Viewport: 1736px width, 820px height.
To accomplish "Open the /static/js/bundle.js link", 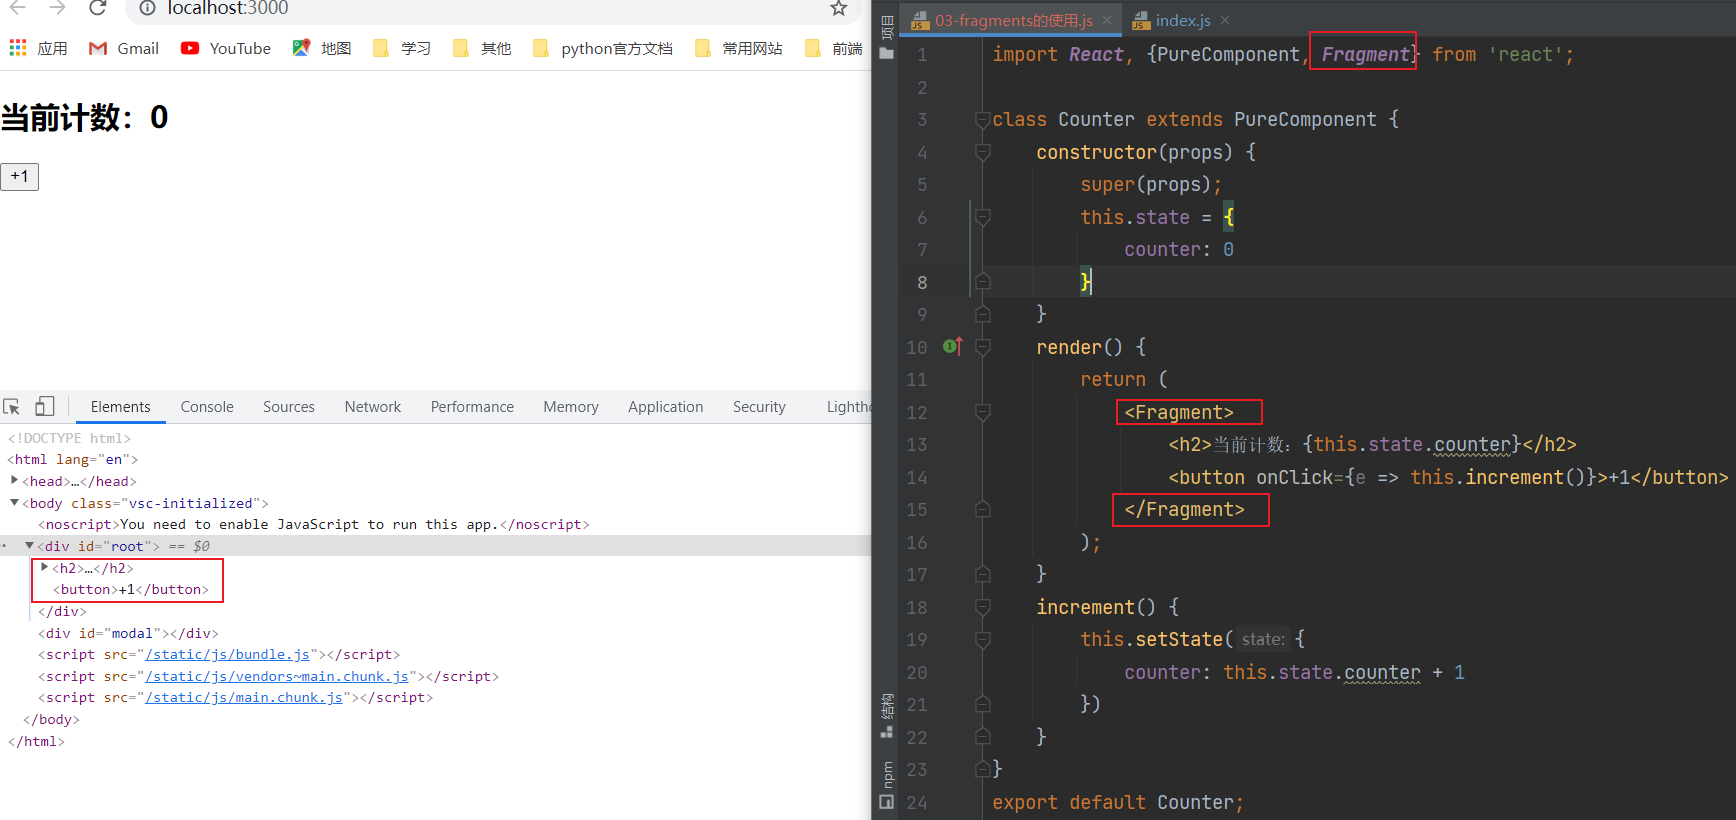I will [227, 654].
